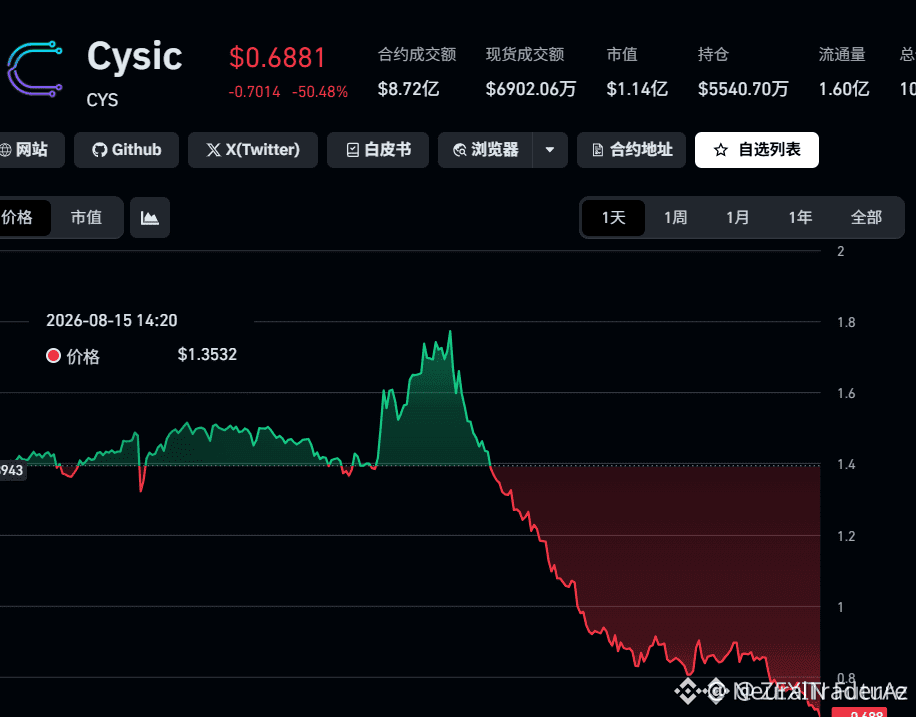Image resolution: width=916 pixels, height=717 pixels.
Task: Open the 白皮书 whitepaper button
Action: [378, 150]
